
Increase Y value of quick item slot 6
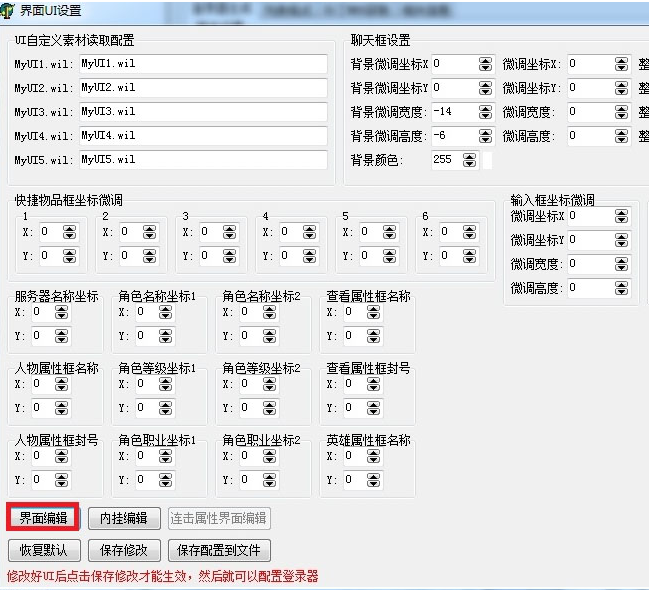point(471,252)
